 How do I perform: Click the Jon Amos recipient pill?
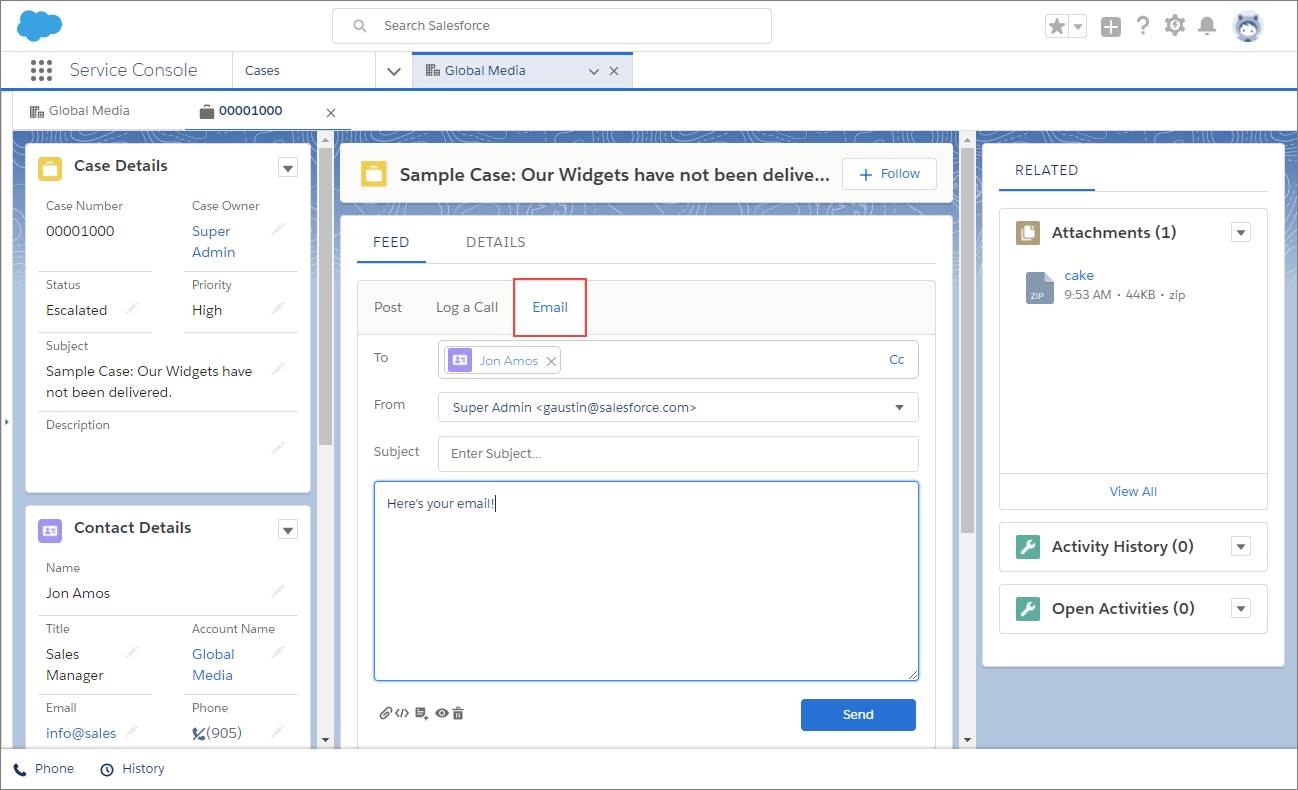click(x=503, y=361)
